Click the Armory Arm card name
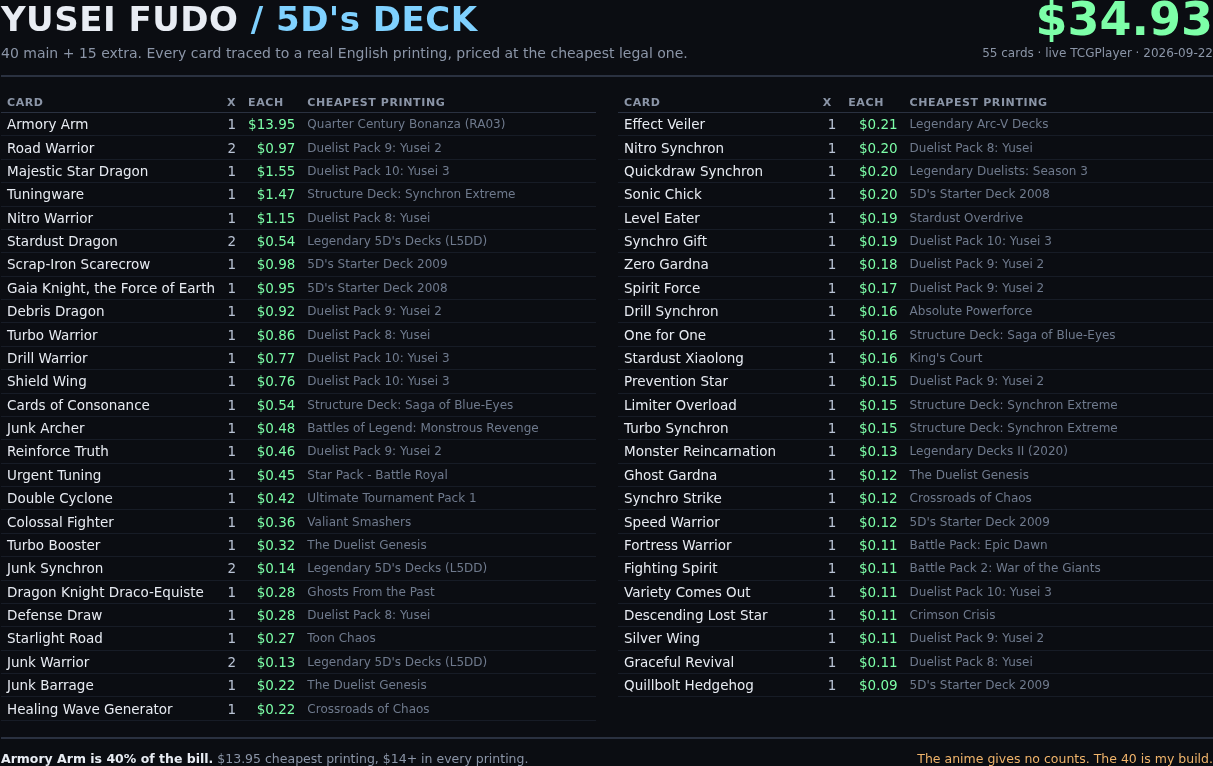Viewport: 1213px width, 766px height. (x=47, y=124)
